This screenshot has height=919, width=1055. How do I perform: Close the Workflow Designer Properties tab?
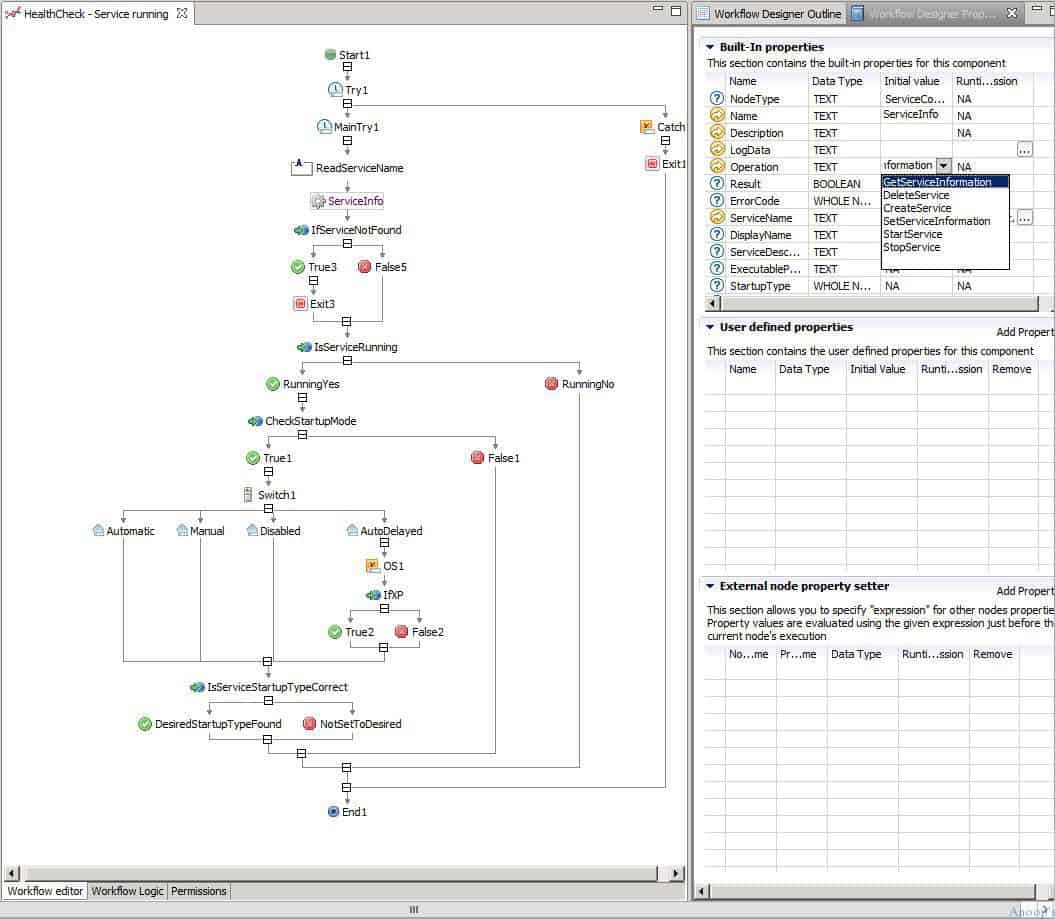1011,13
